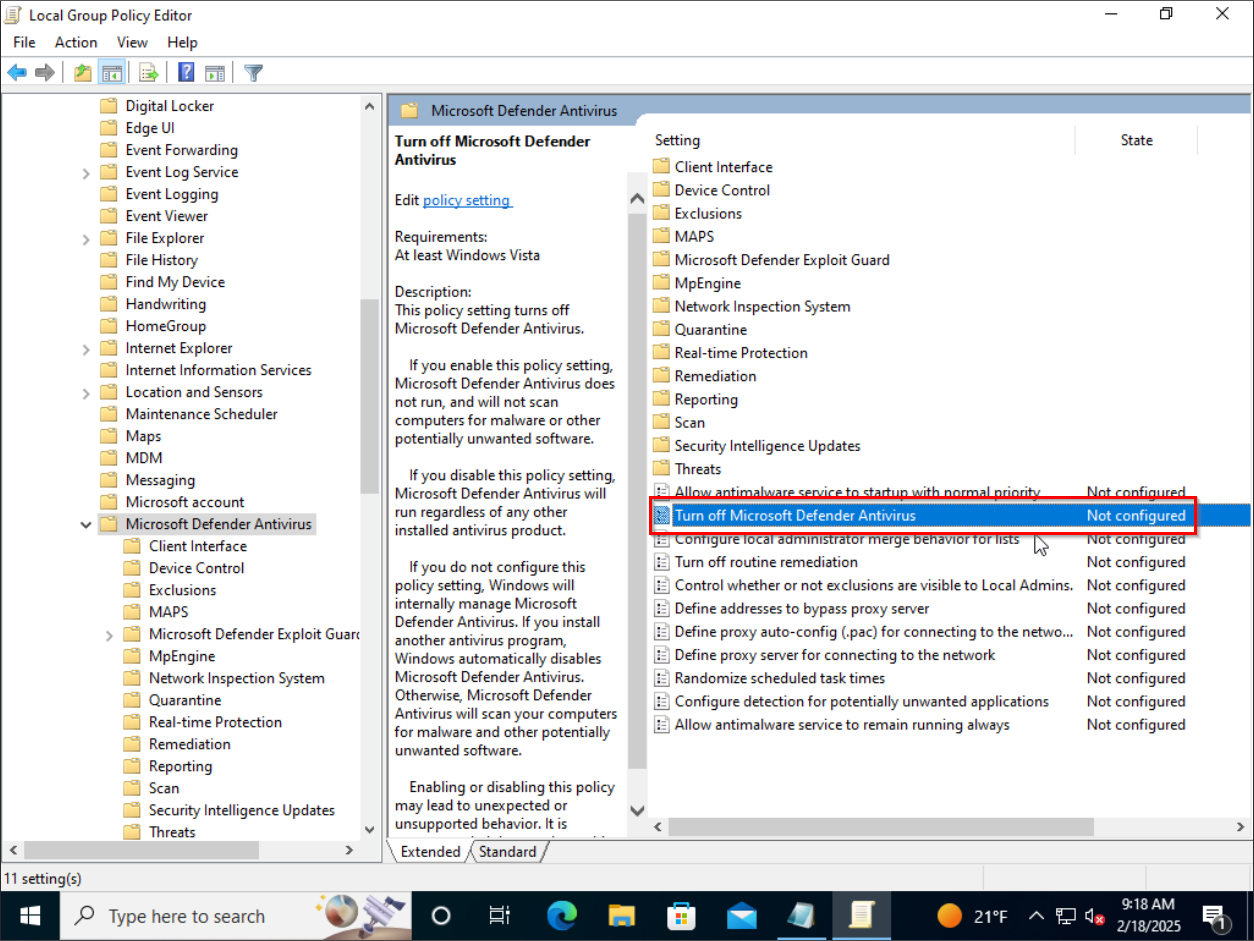1254x941 pixels.
Task: Open Windows Start menu
Action: pyautogui.click(x=29, y=916)
